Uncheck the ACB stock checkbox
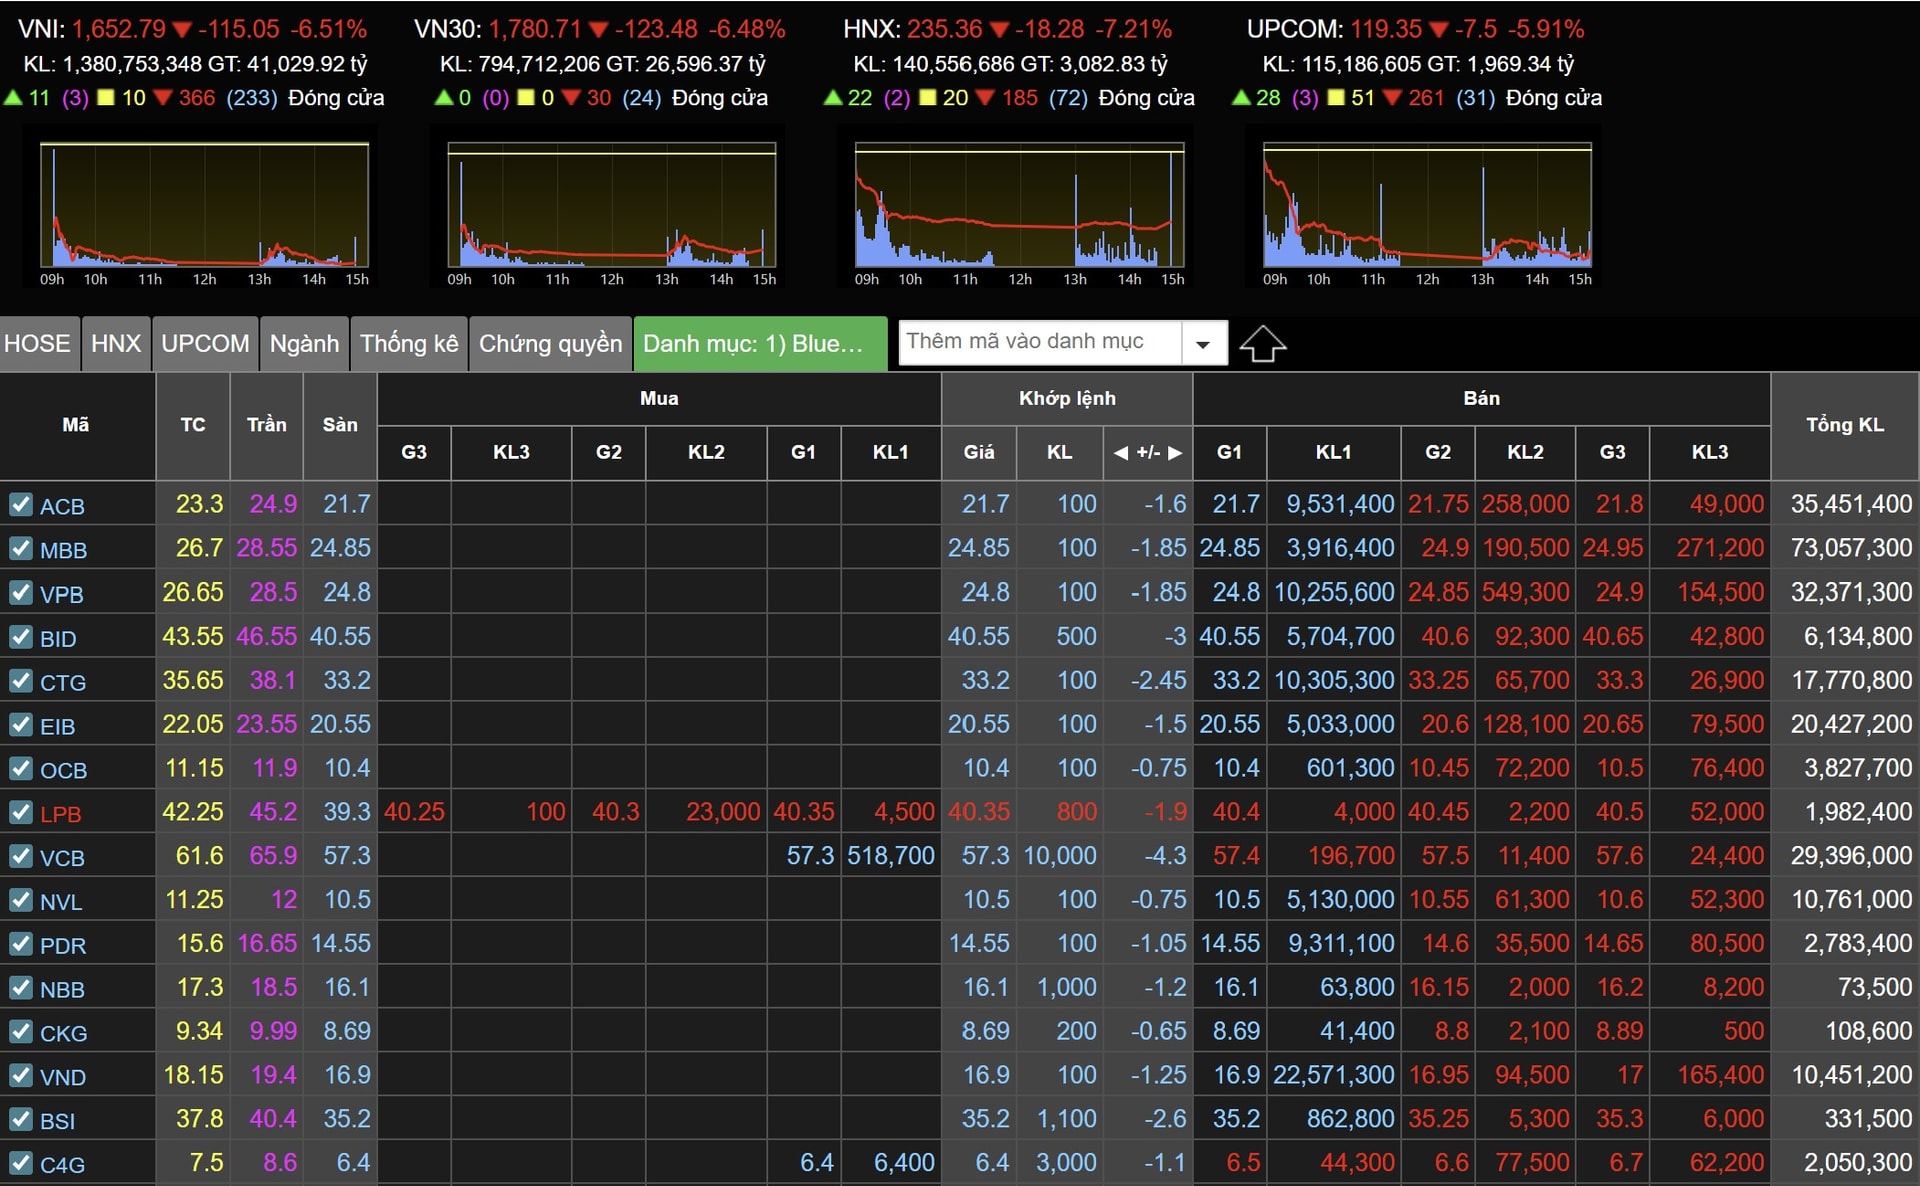 [21, 504]
